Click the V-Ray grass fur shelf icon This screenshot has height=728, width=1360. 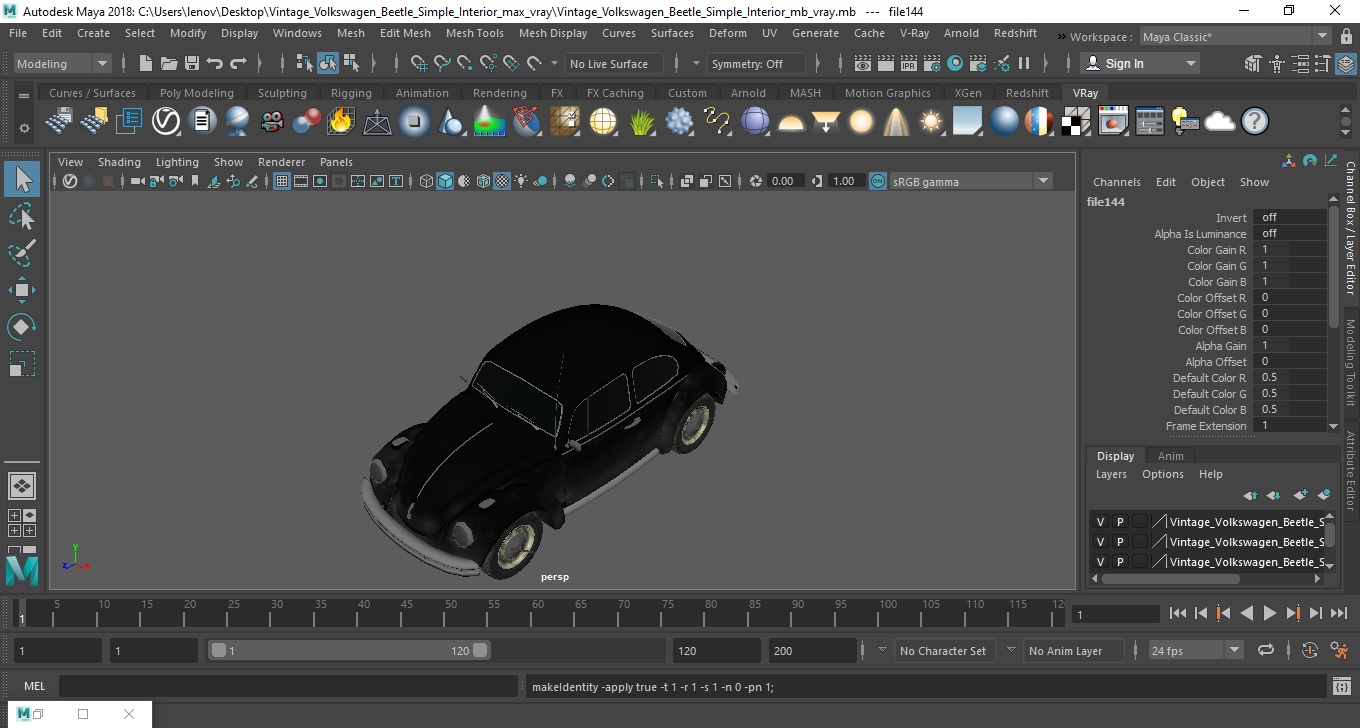click(x=642, y=122)
